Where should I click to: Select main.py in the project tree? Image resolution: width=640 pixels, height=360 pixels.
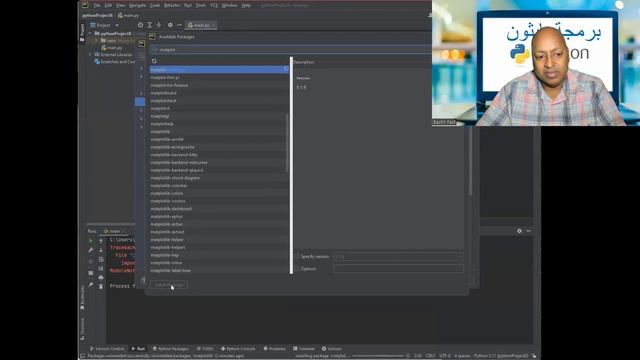tap(112, 48)
